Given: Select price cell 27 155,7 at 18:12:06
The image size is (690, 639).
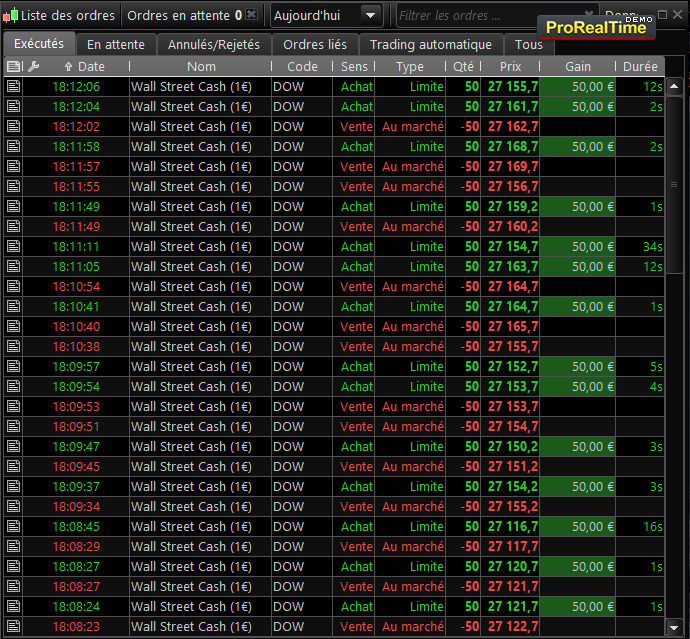Looking at the screenshot, I should click(510, 86).
